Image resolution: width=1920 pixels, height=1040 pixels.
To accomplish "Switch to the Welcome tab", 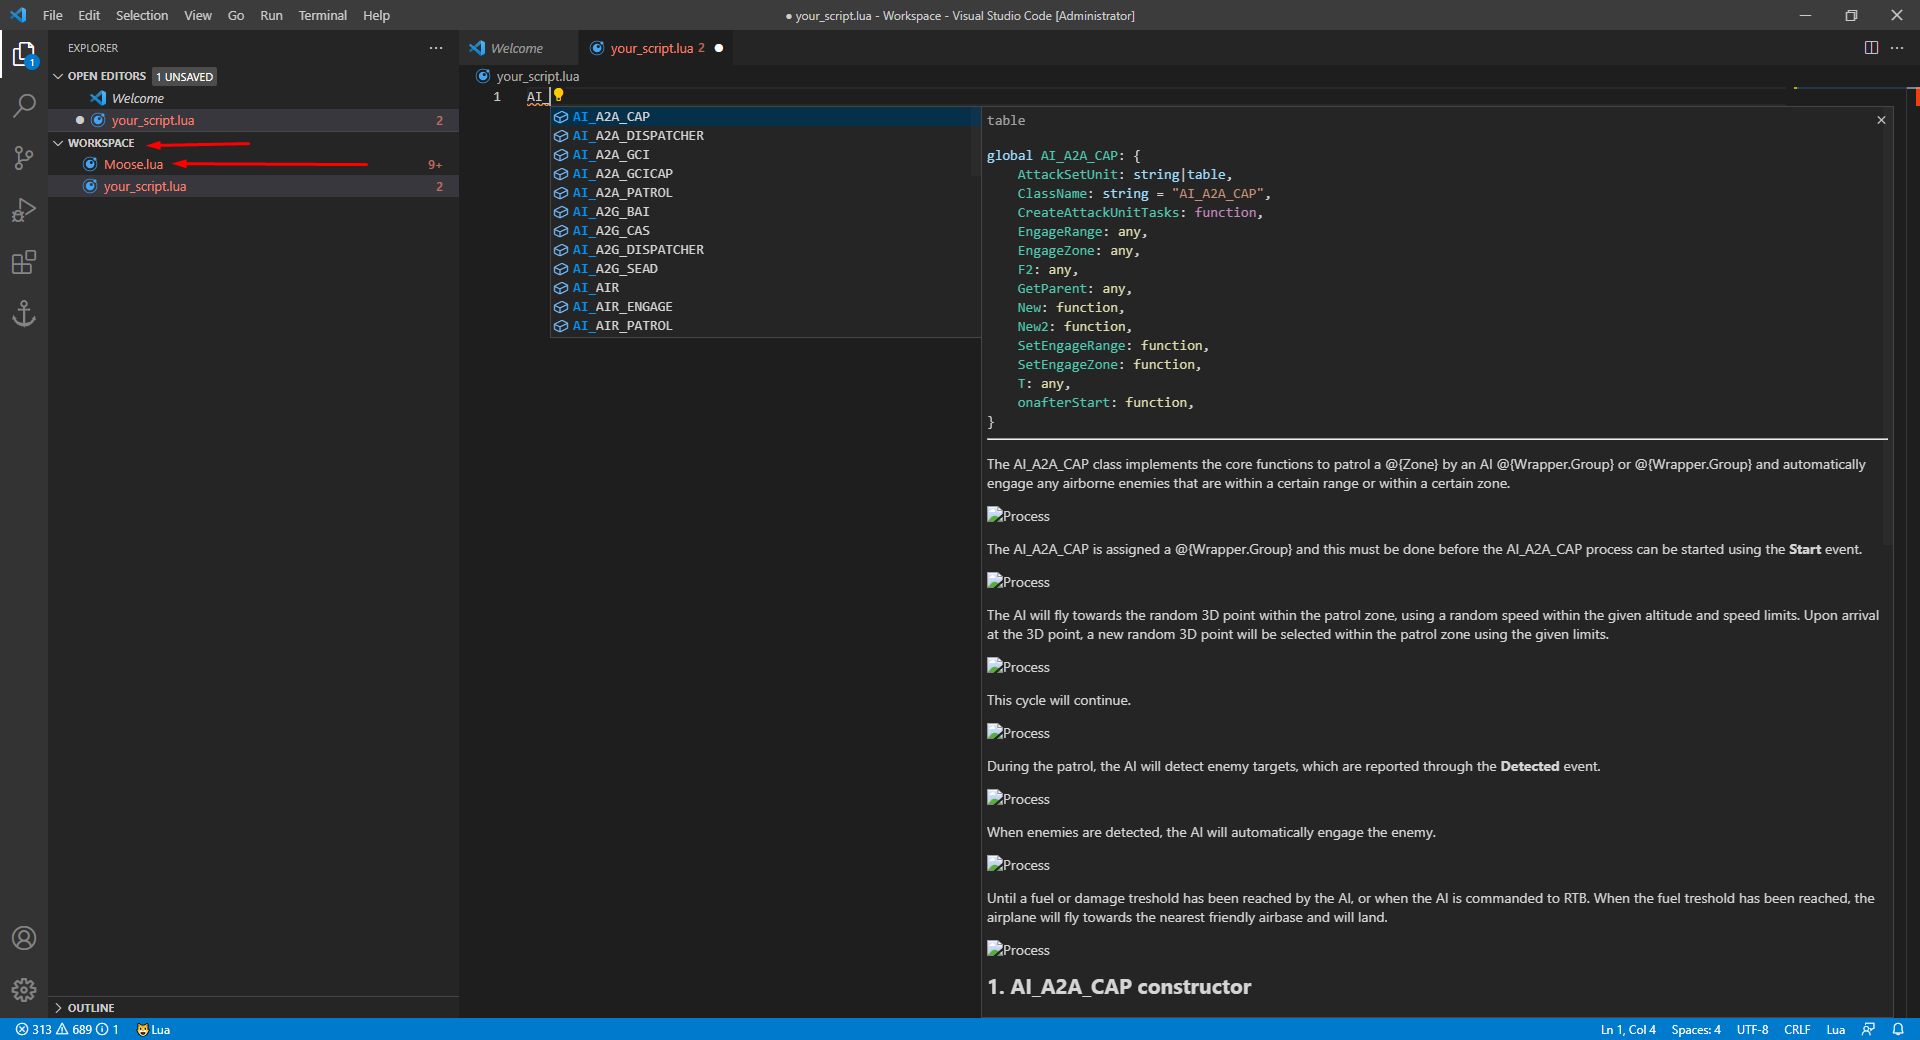I will (518, 48).
